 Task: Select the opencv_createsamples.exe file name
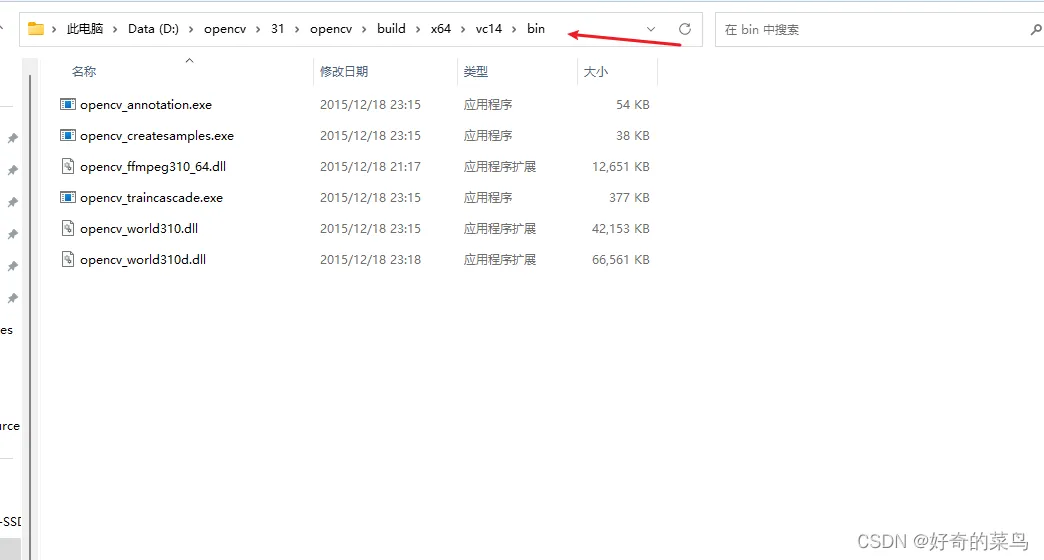(x=157, y=136)
